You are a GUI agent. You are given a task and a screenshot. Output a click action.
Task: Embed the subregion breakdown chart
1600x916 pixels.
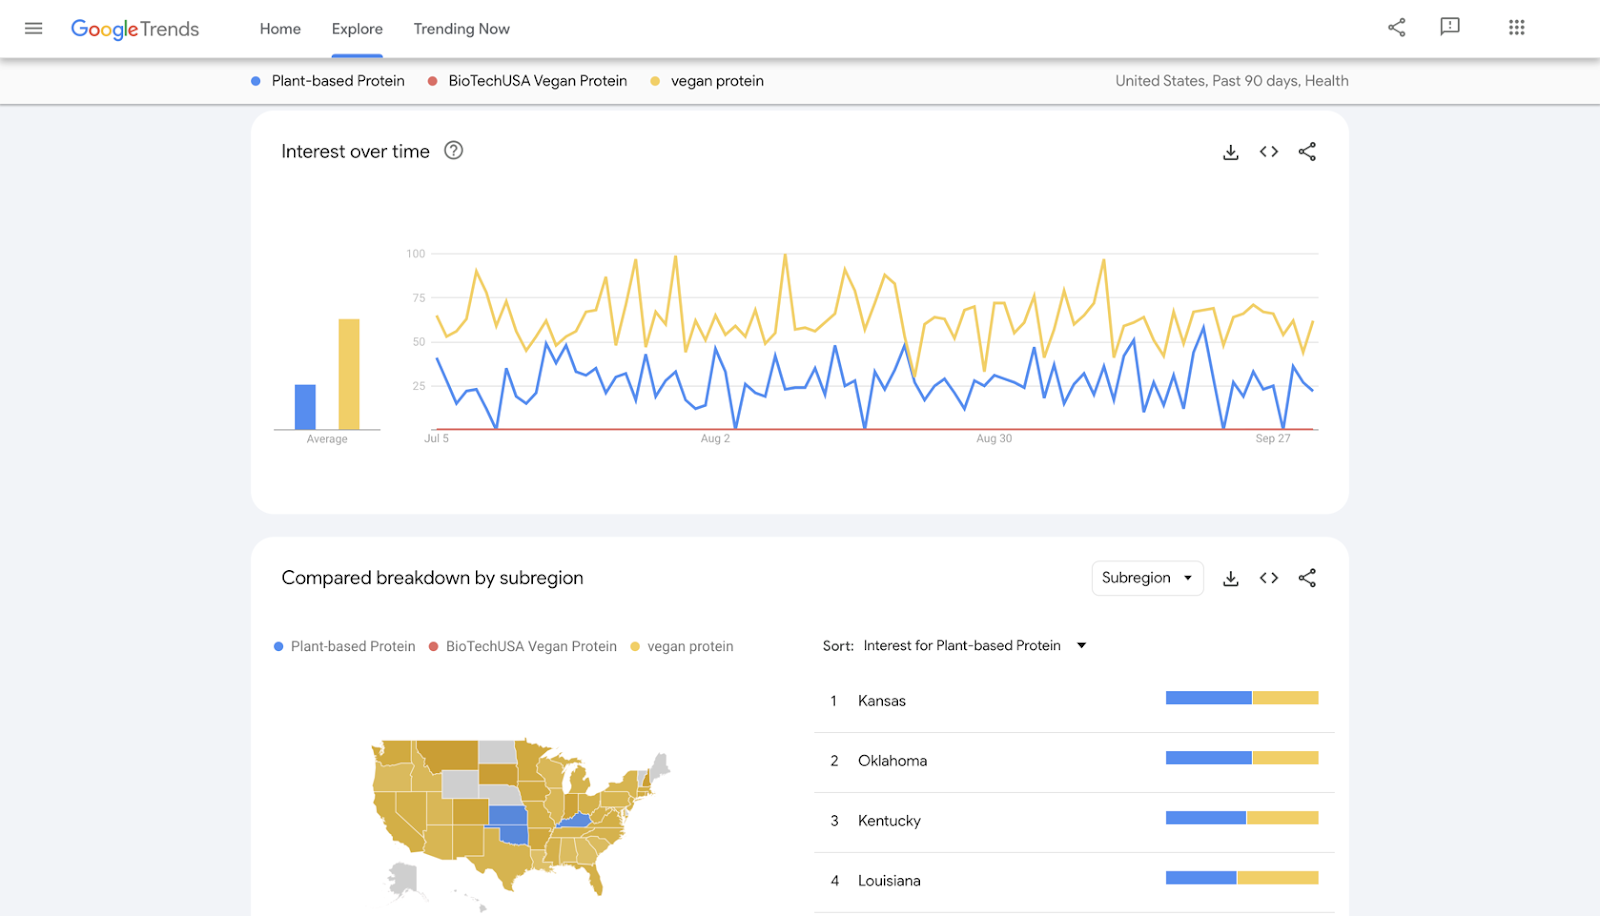(1269, 578)
